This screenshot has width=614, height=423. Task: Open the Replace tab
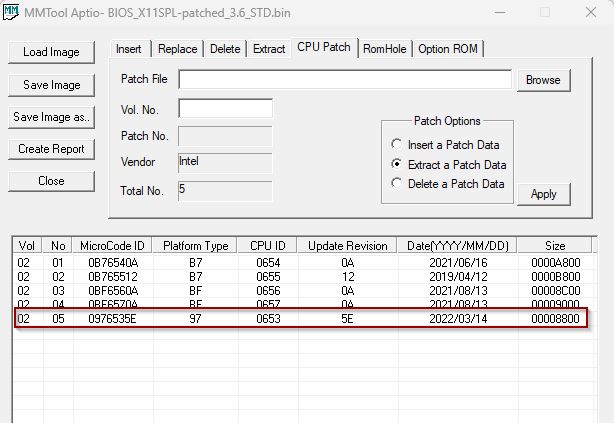click(x=176, y=49)
